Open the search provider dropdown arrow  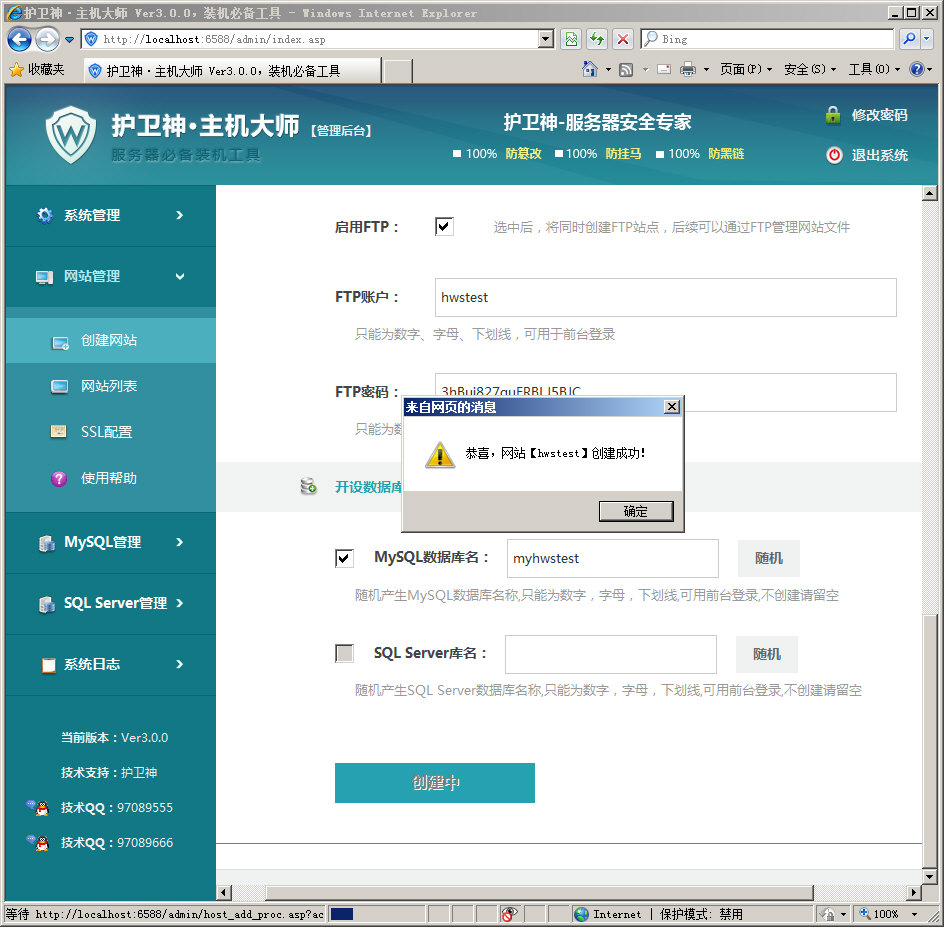(x=927, y=39)
